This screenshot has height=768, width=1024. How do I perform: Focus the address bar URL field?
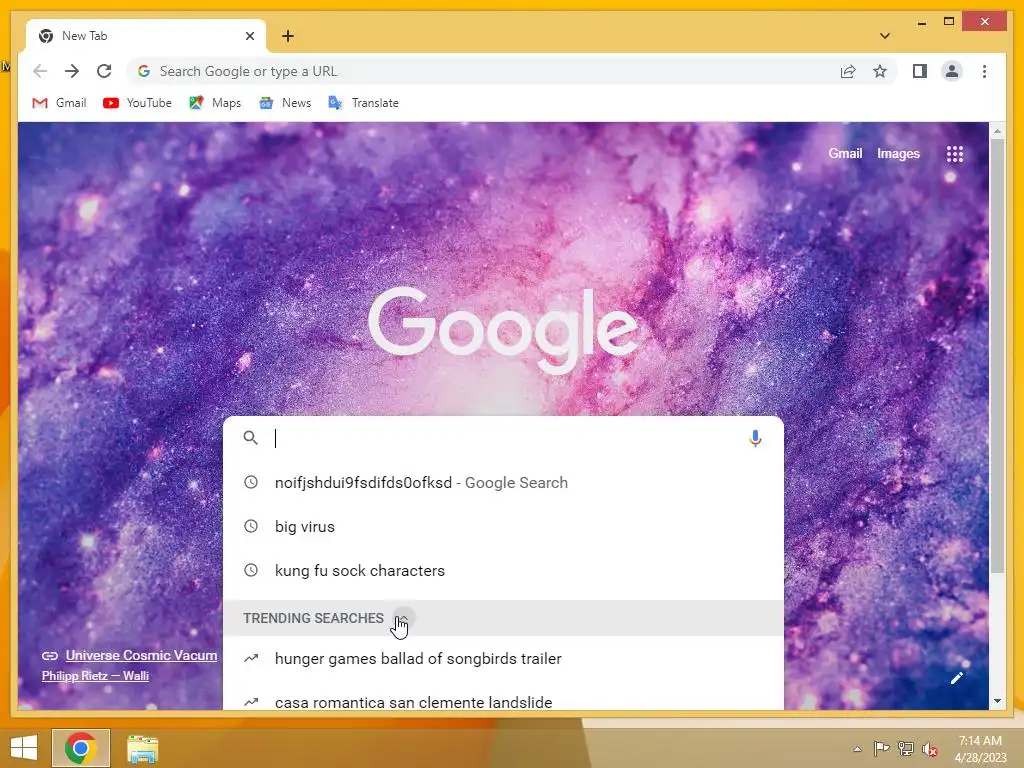coord(483,71)
